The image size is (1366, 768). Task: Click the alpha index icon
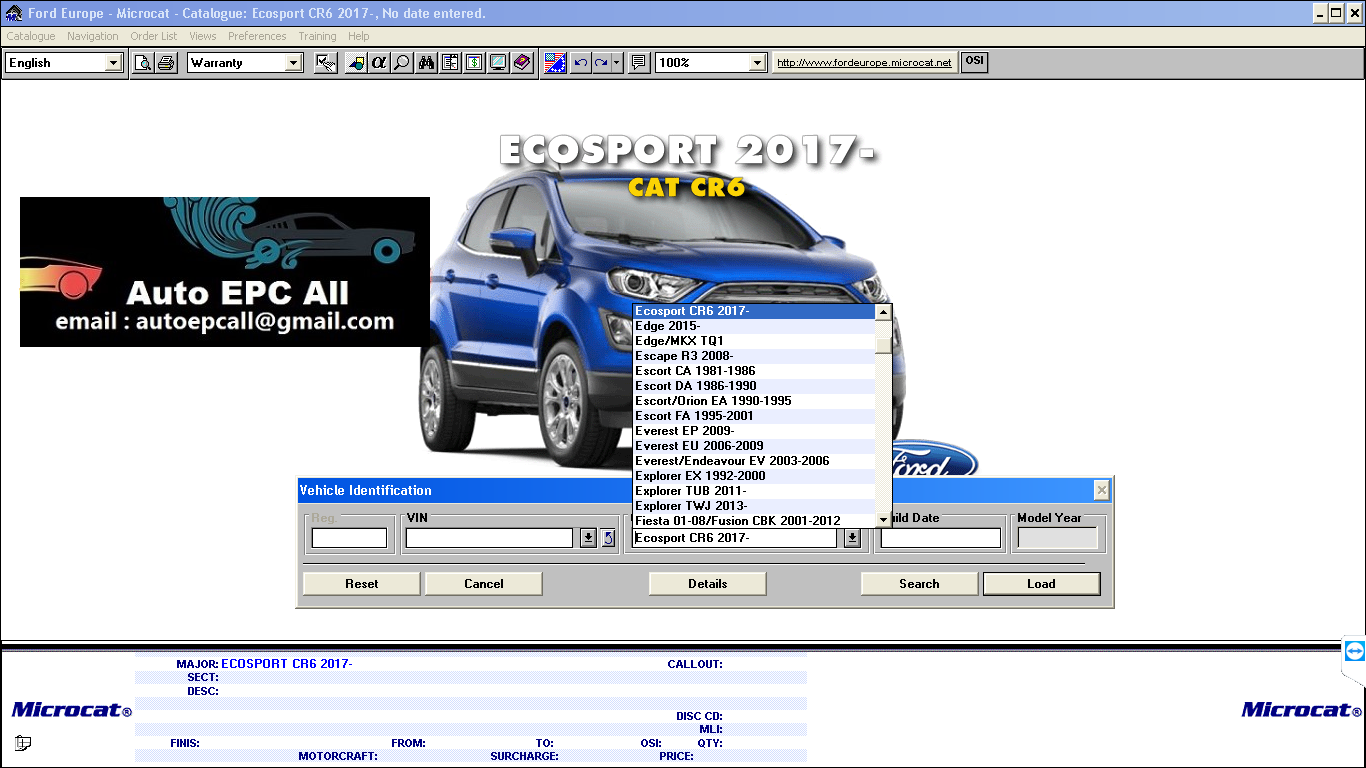click(x=378, y=62)
